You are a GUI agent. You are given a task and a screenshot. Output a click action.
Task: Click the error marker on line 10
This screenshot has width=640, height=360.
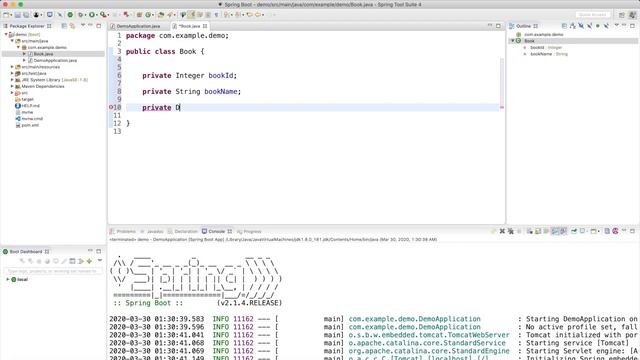click(111, 107)
